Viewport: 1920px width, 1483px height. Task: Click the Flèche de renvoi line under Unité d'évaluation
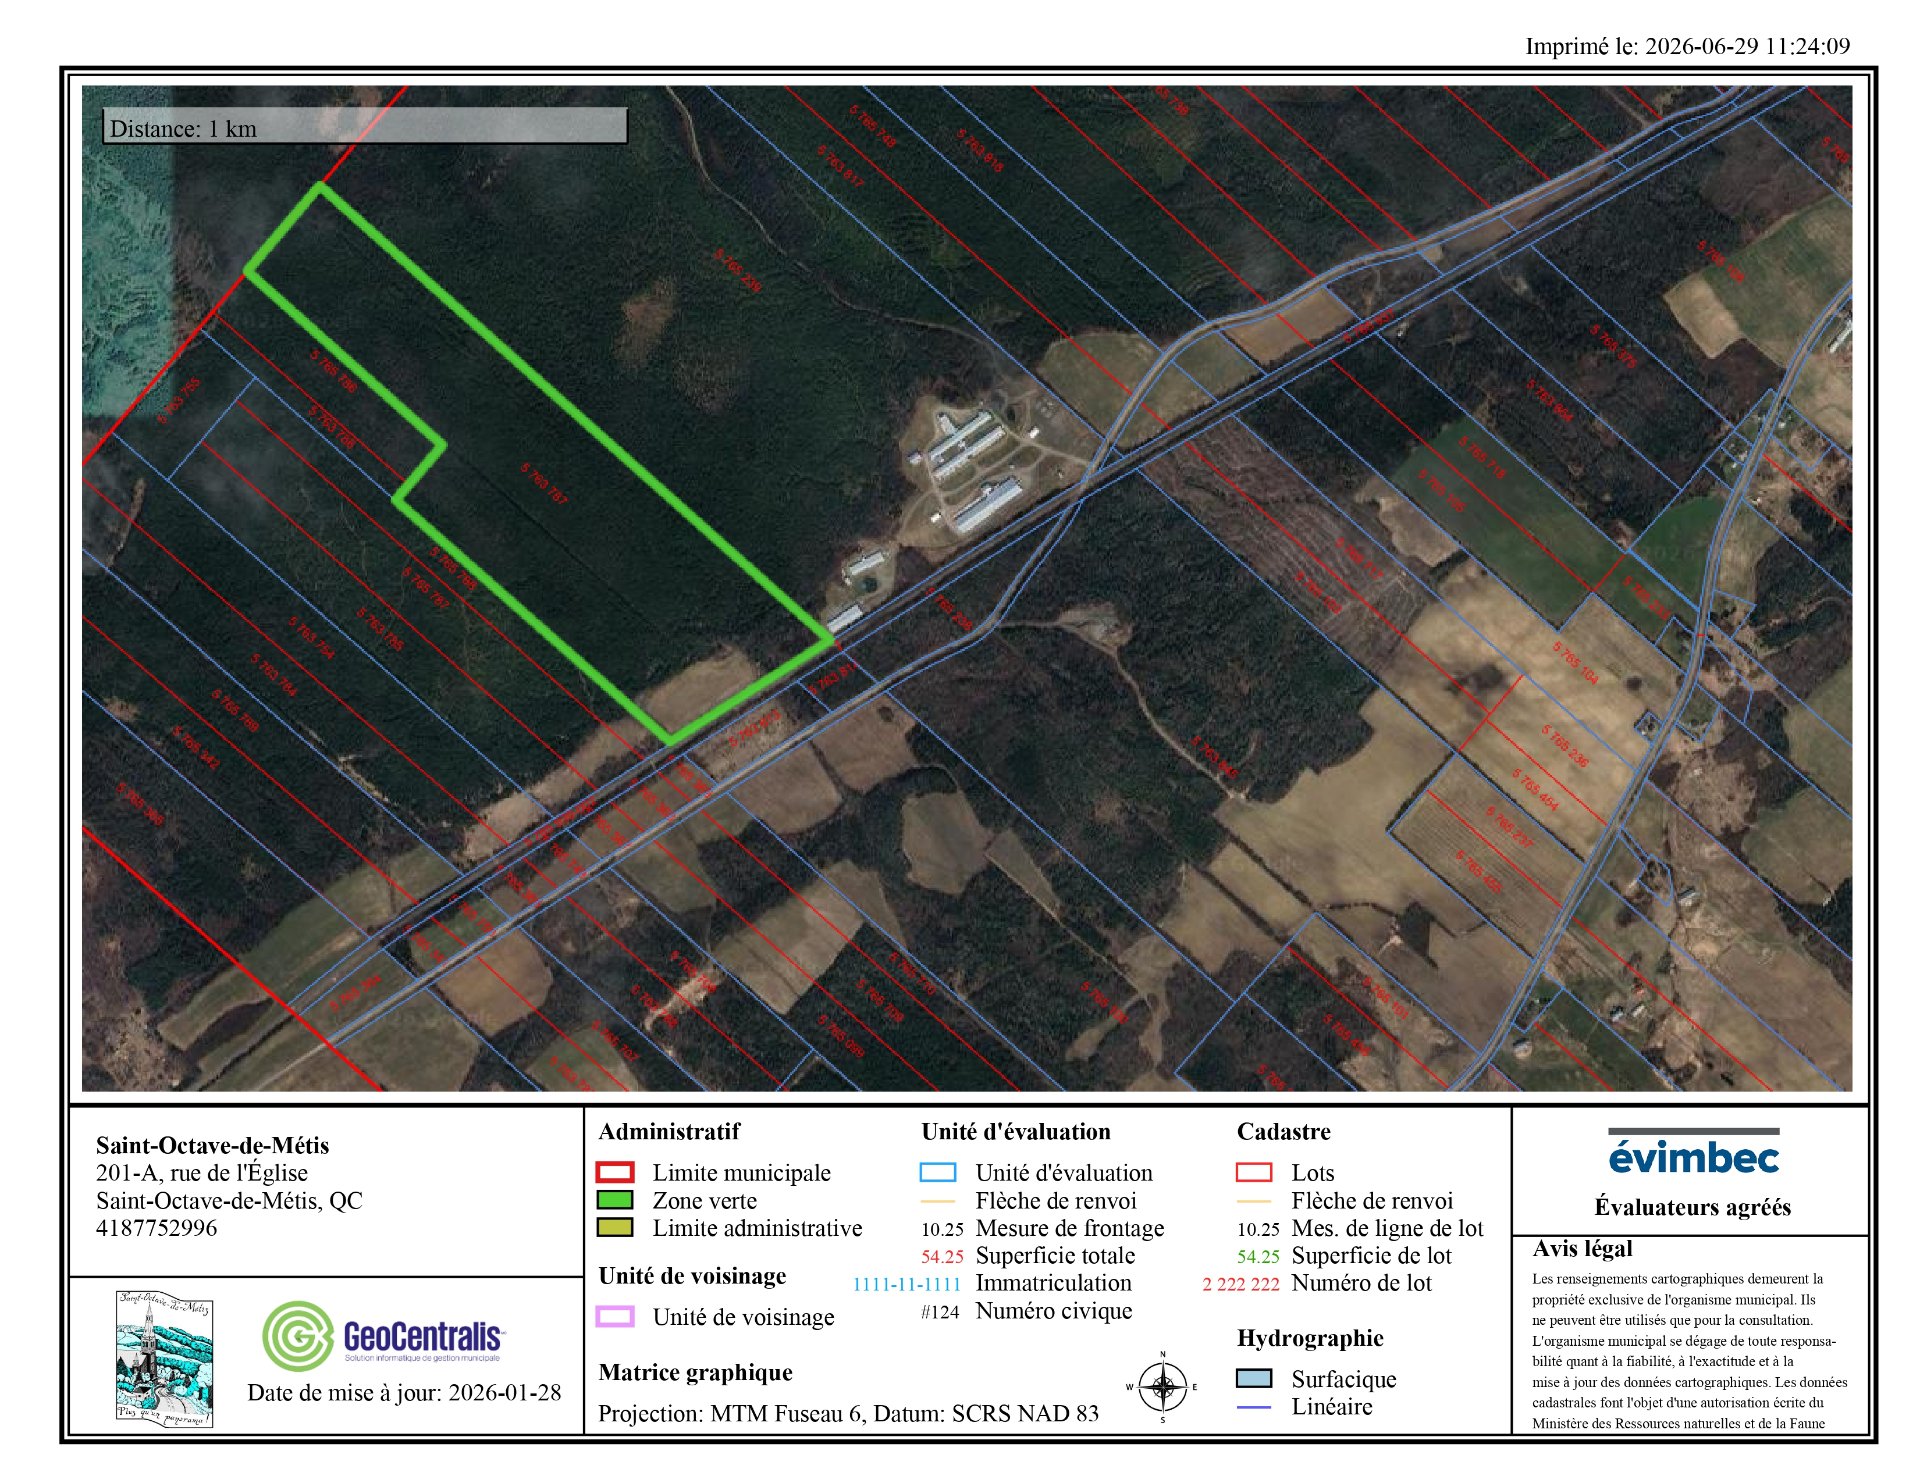(937, 1201)
